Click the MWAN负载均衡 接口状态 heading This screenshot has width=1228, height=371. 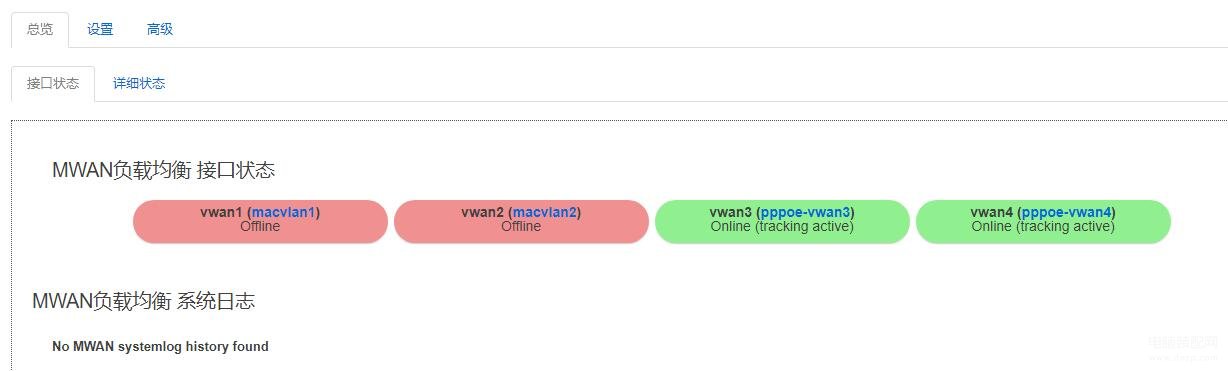[163, 170]
